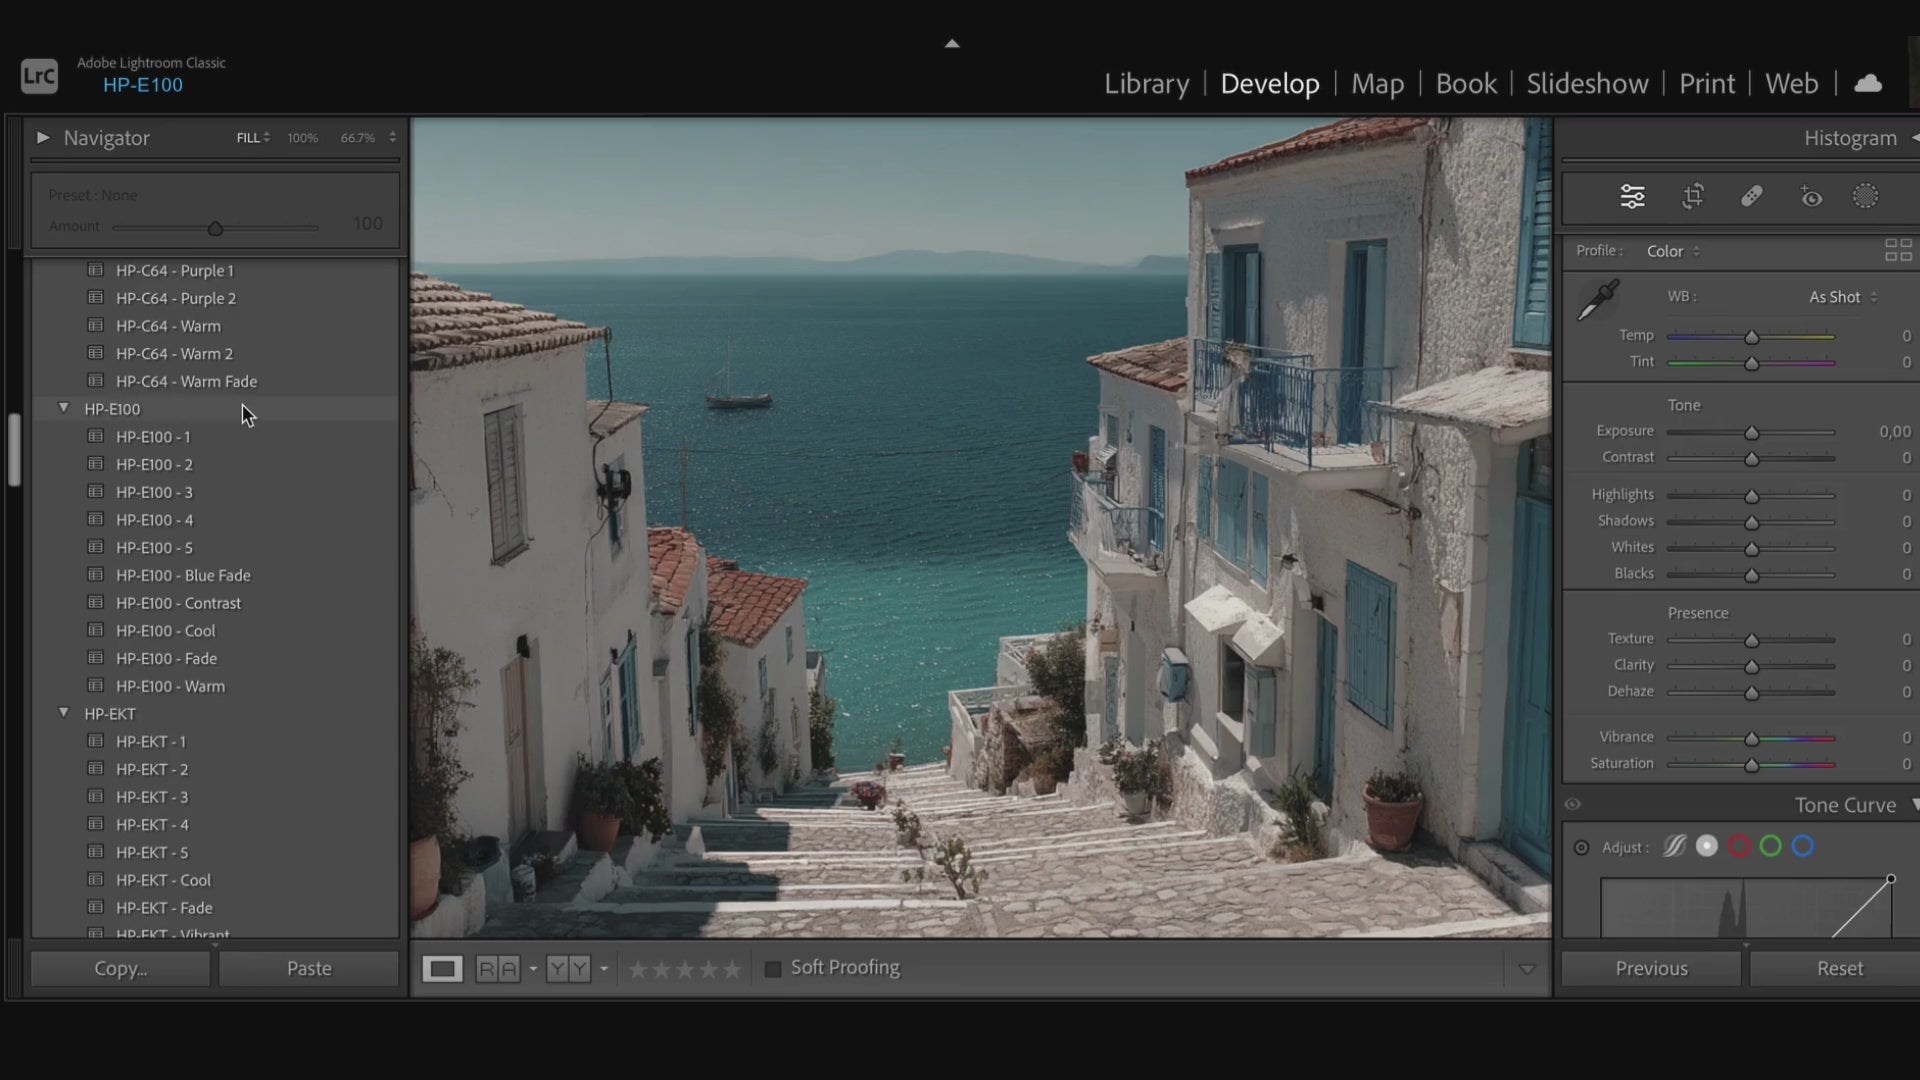Open the profile browser grid icon
Screen dimensions: 1920x1080
pos(1897,251)
